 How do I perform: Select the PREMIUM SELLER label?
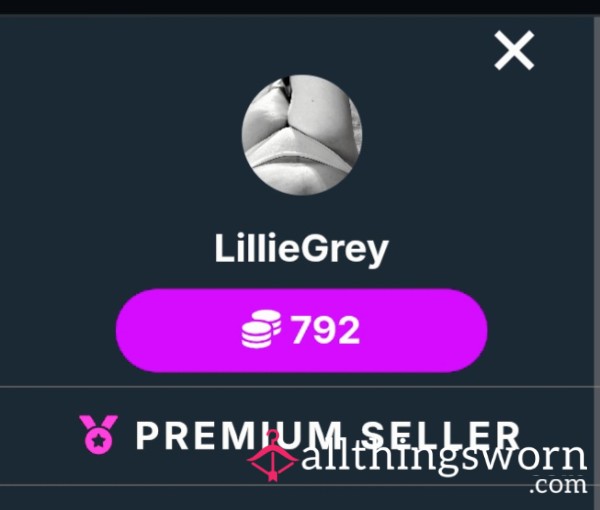tap(328, 435)
